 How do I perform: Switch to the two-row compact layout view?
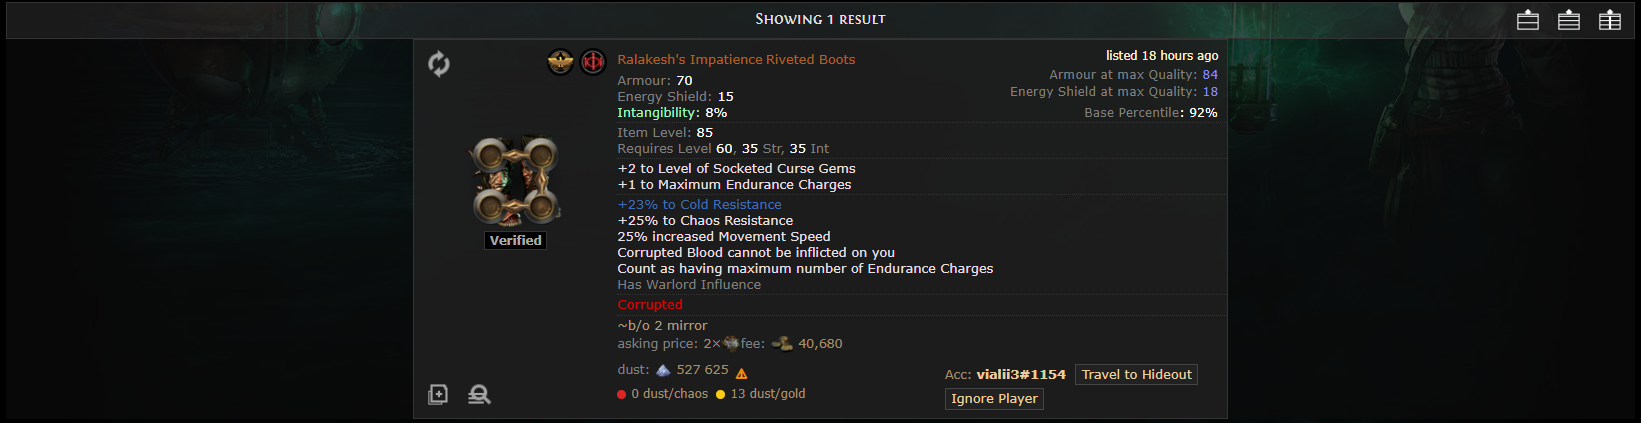(1528, 20)
